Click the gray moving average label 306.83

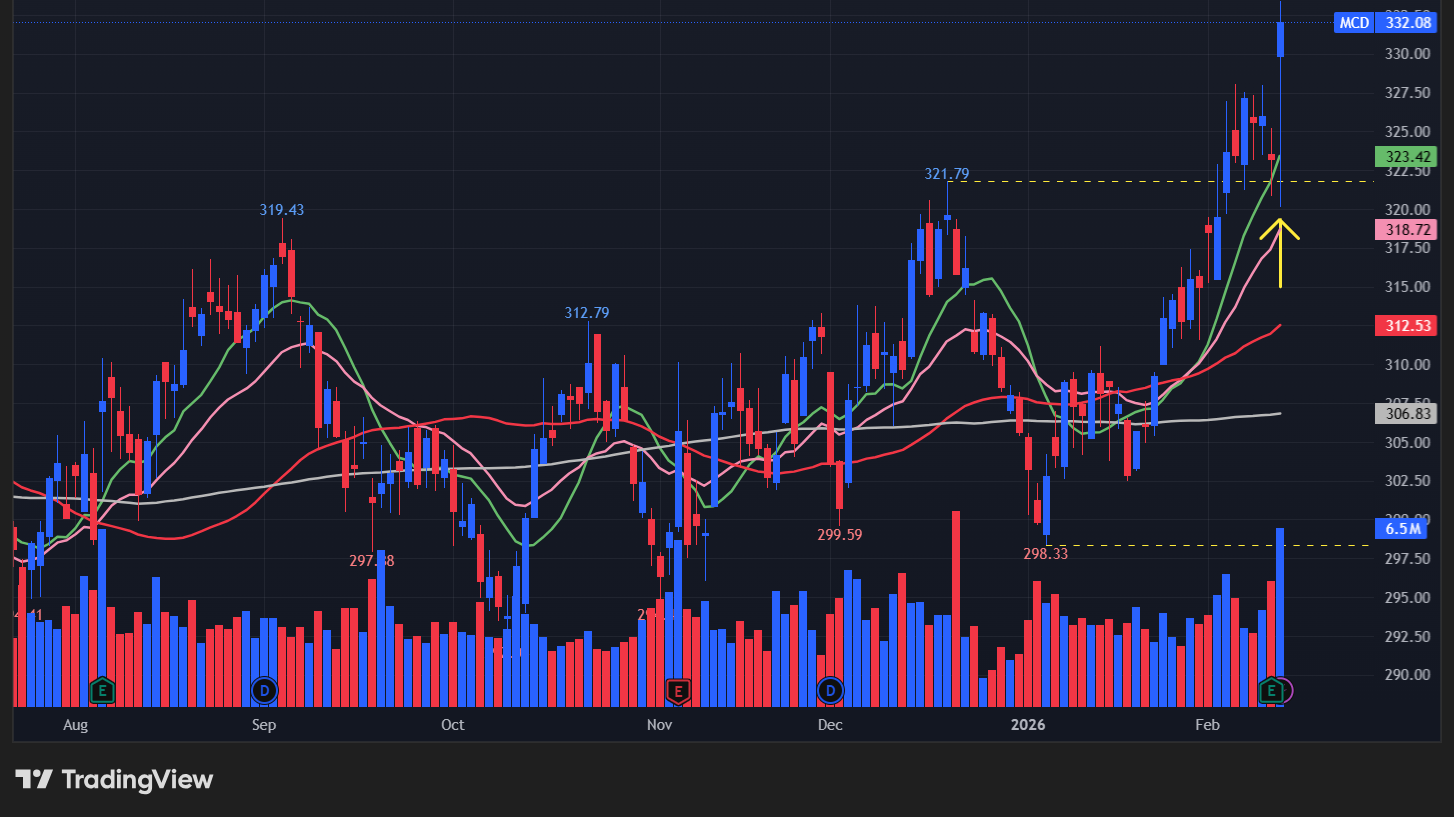pos(1406,413)
